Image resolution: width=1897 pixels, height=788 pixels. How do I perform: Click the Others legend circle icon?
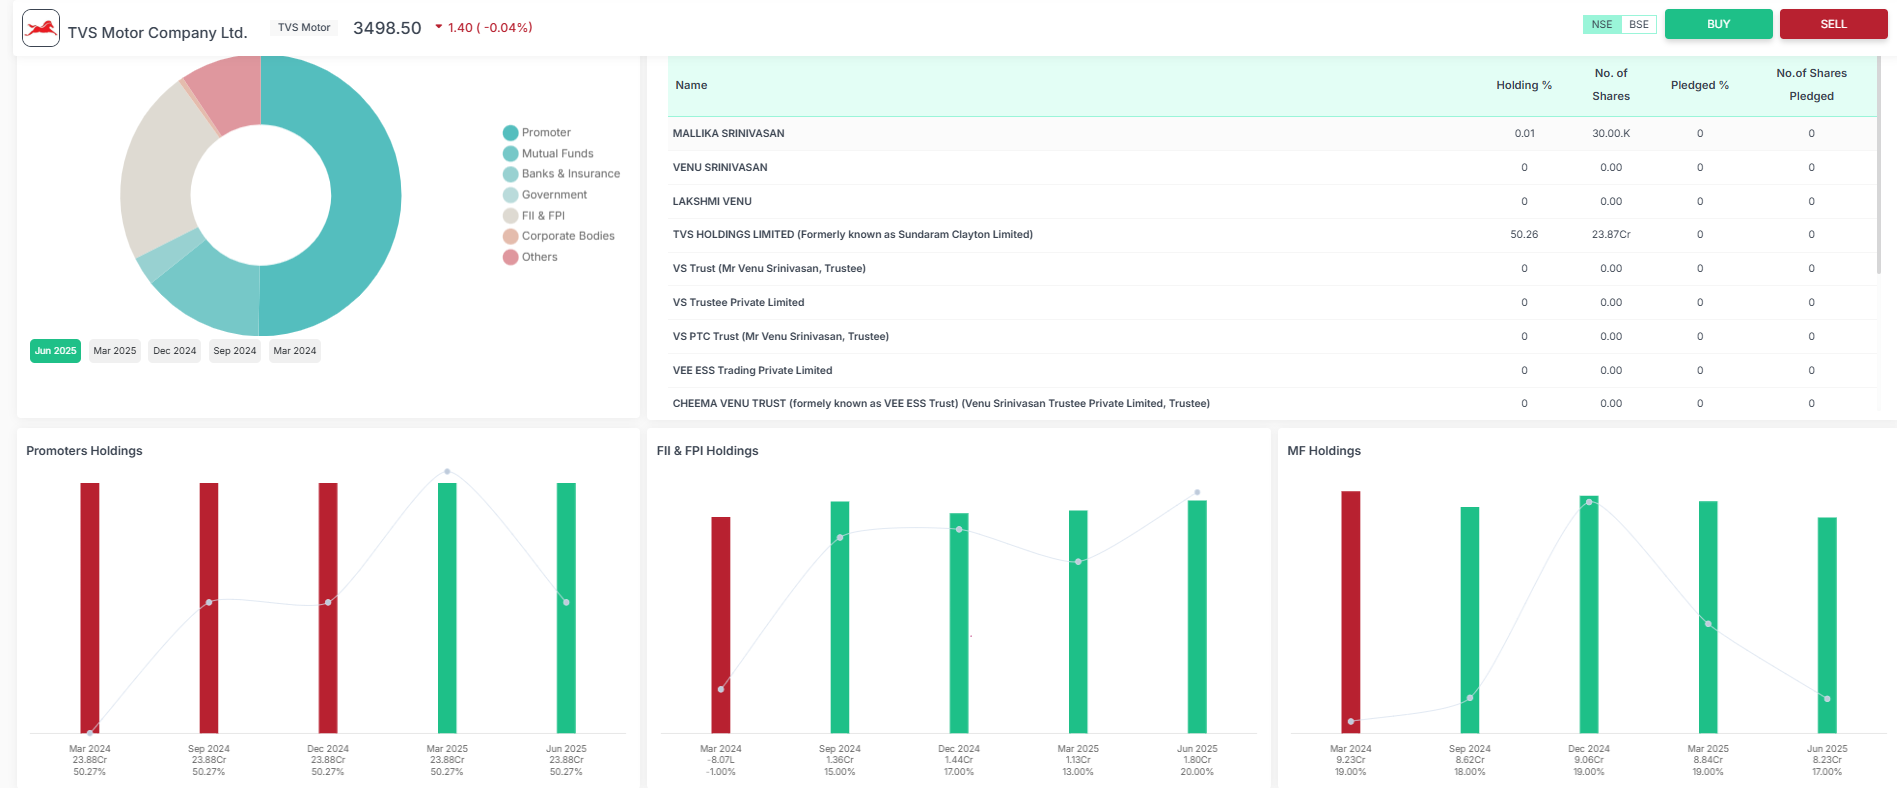(x=510, y=257)
